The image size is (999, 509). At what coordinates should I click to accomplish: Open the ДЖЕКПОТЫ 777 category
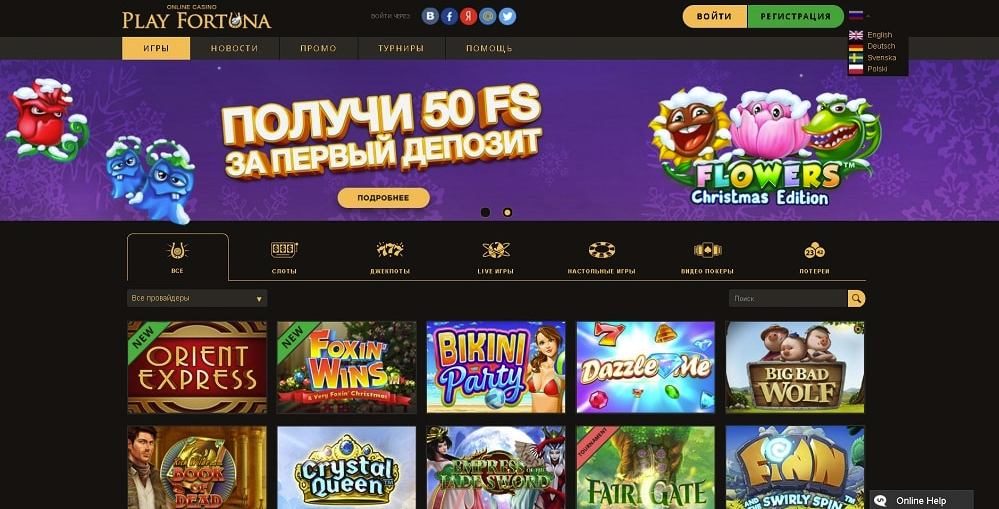tap(390, 257)
